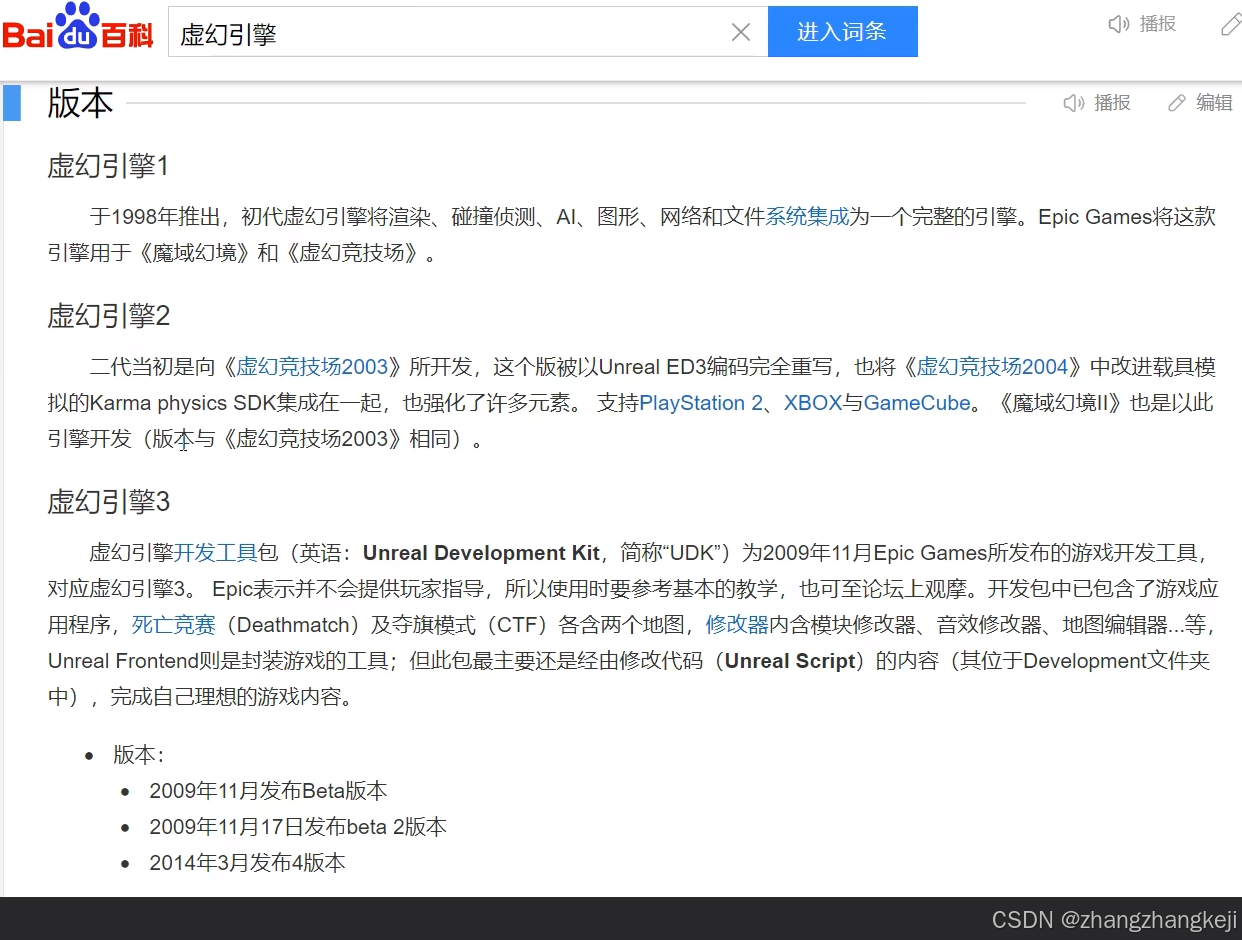Open the 虚幻竞技场2004 link
1242x940 pixels.
[x=993, y=367]
